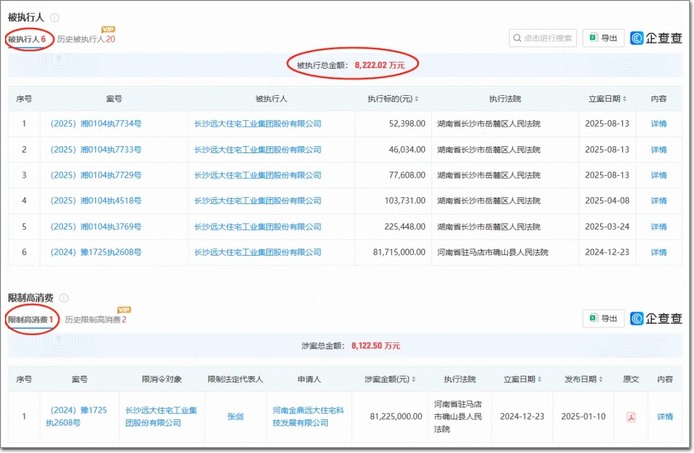The image size is (694, 453).
Task: Switch to 历史被执行人 tab
Action: click(x=85, y=39)
